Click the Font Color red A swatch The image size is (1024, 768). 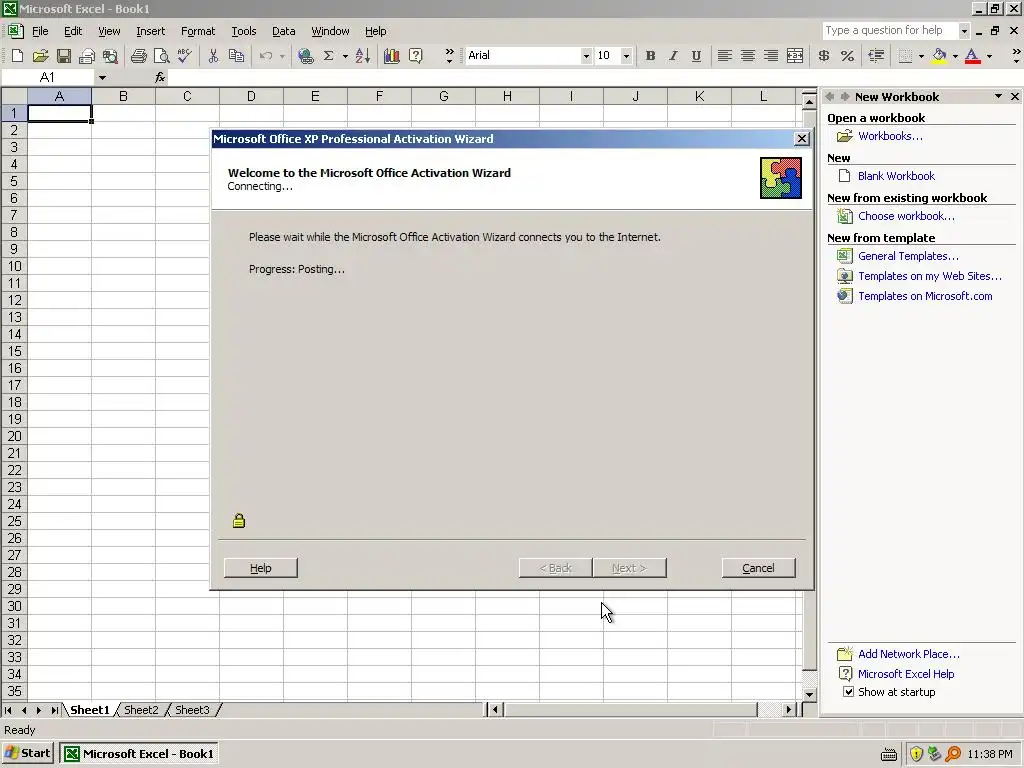972,56
